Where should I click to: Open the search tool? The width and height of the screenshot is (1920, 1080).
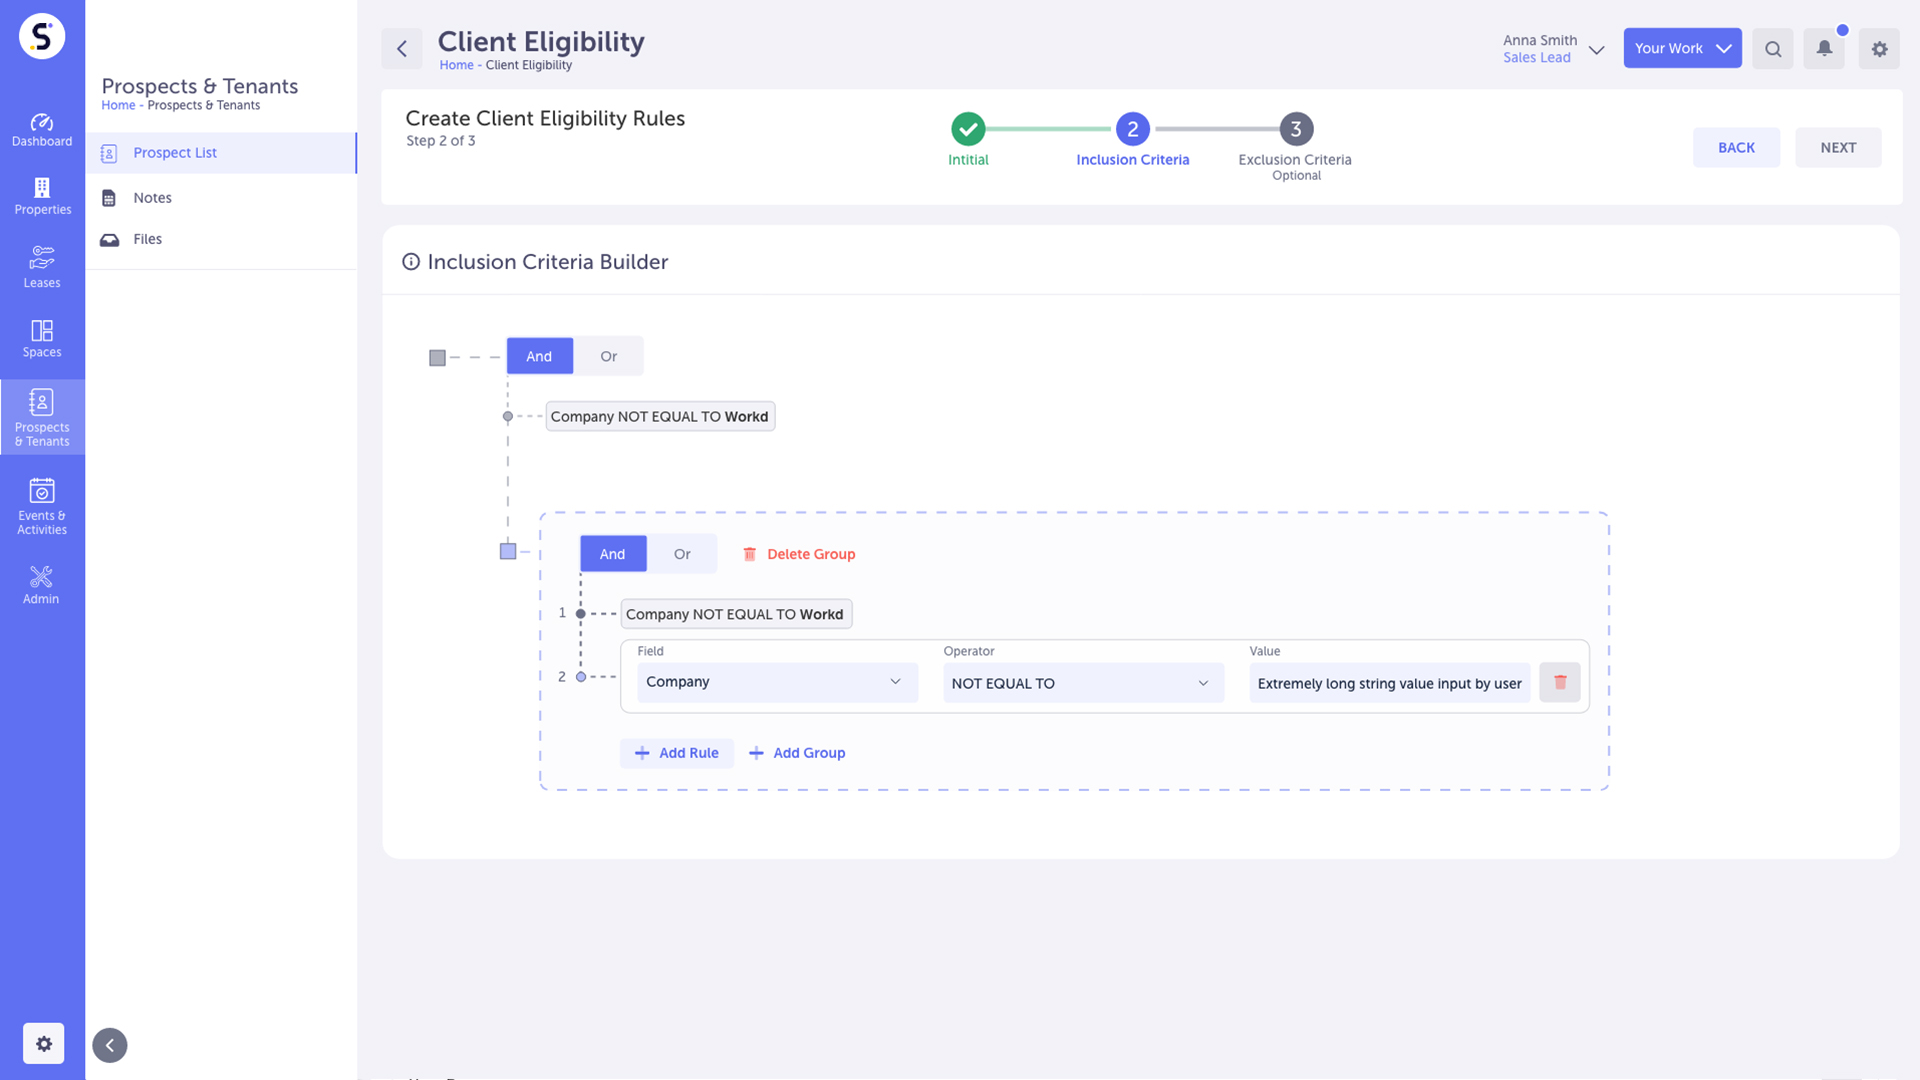[1772, 48]
